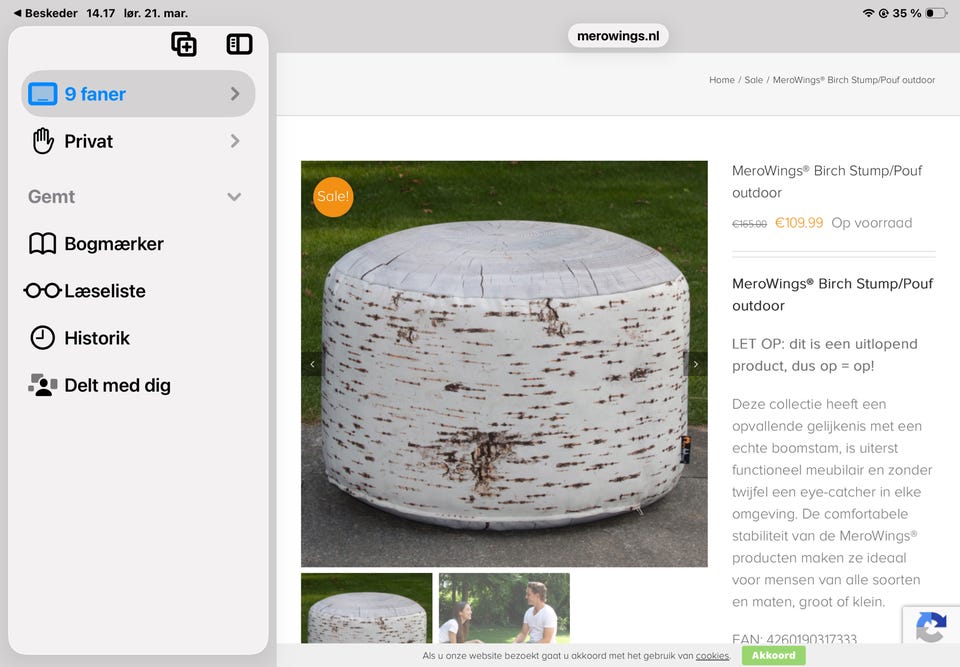Click the tab screen icon beside 9 faner
The width and height of the screenshot is (960, 667).
coord(43,94)
